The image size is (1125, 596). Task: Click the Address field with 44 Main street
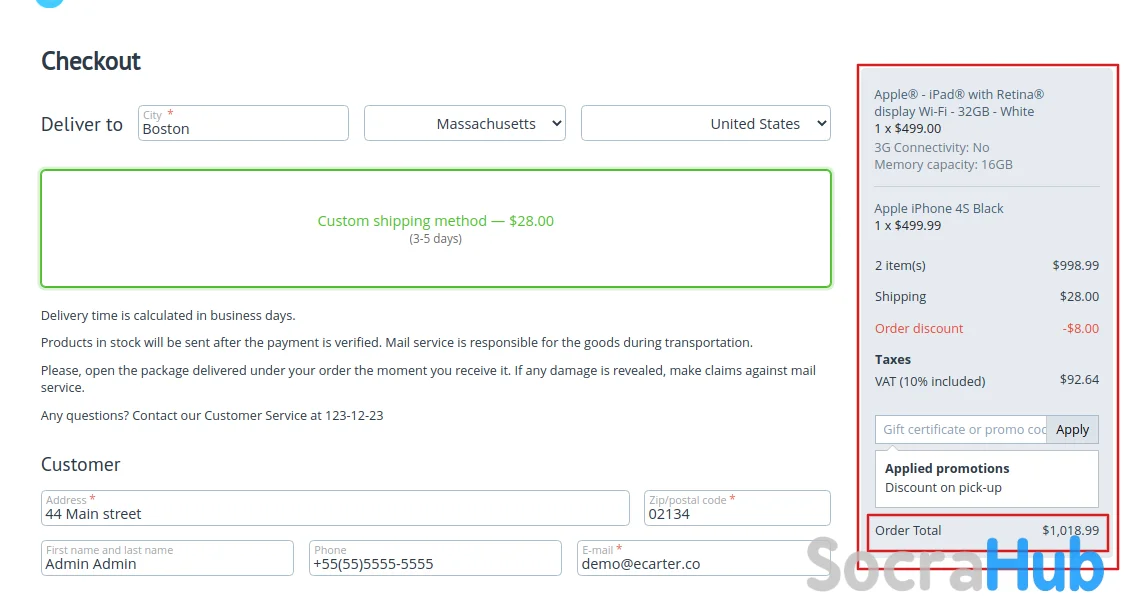[x=335, y=508]
